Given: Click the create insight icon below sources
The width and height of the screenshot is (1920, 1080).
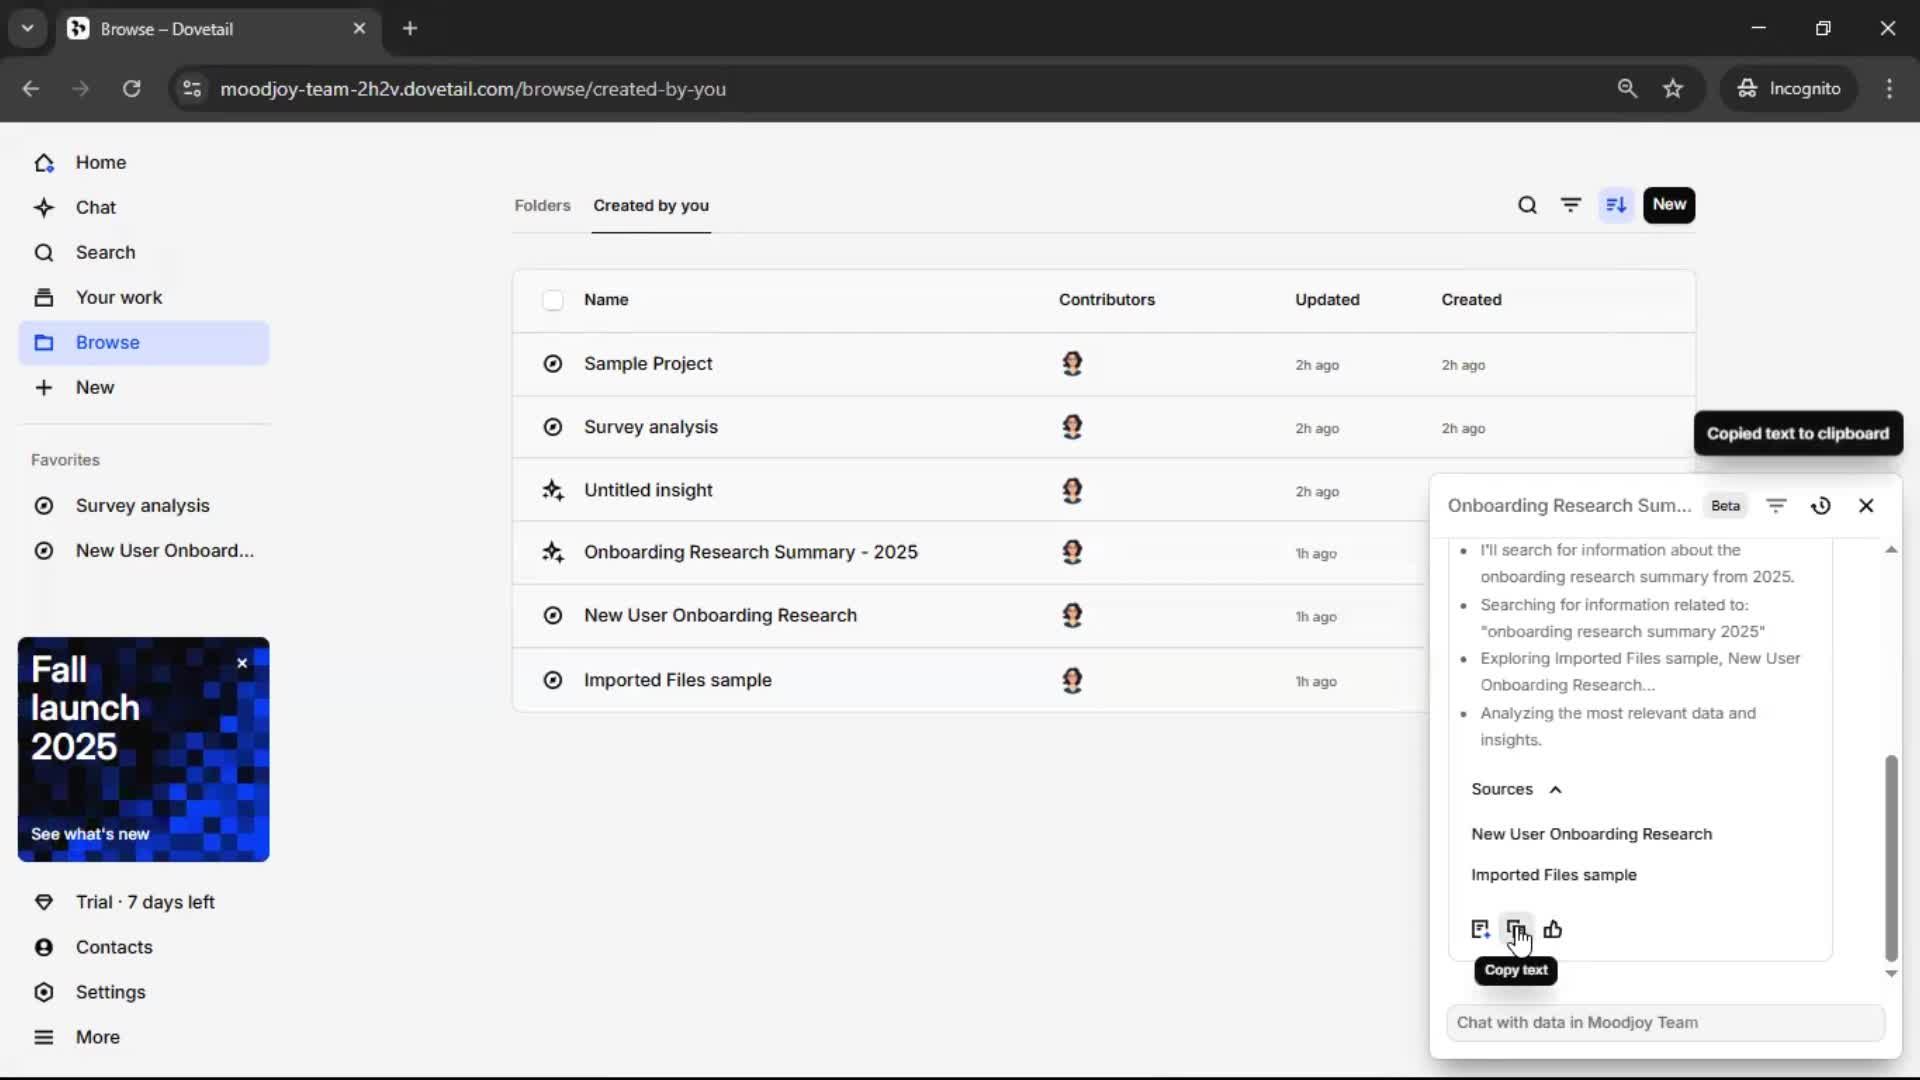Looking at the screenshot, I should click(x=1480, y=930).
